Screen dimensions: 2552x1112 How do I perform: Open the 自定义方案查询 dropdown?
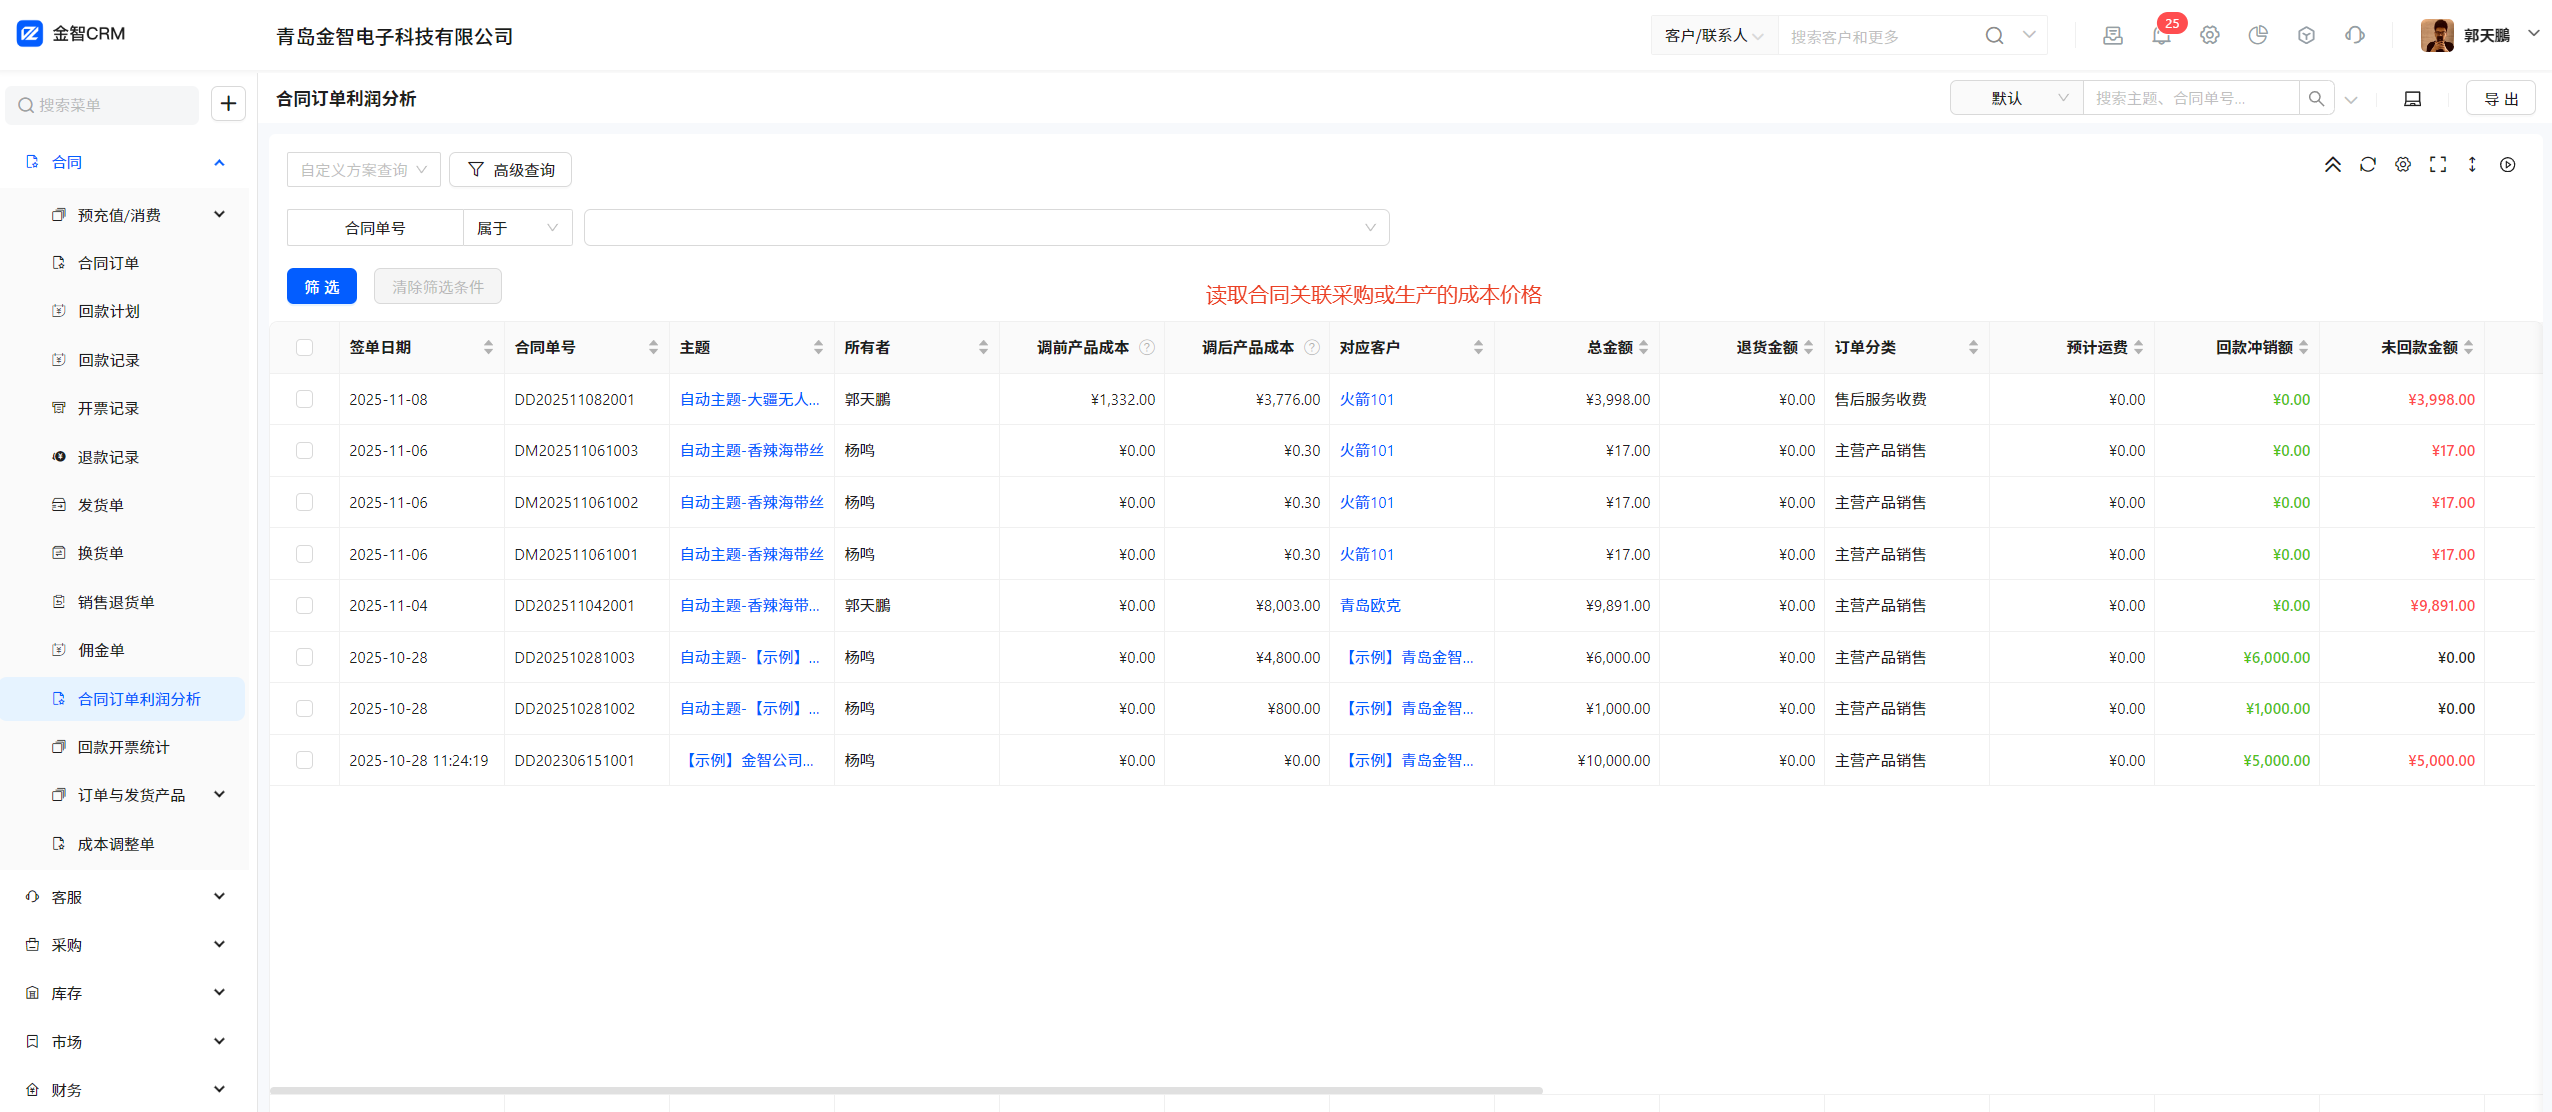tap(364, 170)
